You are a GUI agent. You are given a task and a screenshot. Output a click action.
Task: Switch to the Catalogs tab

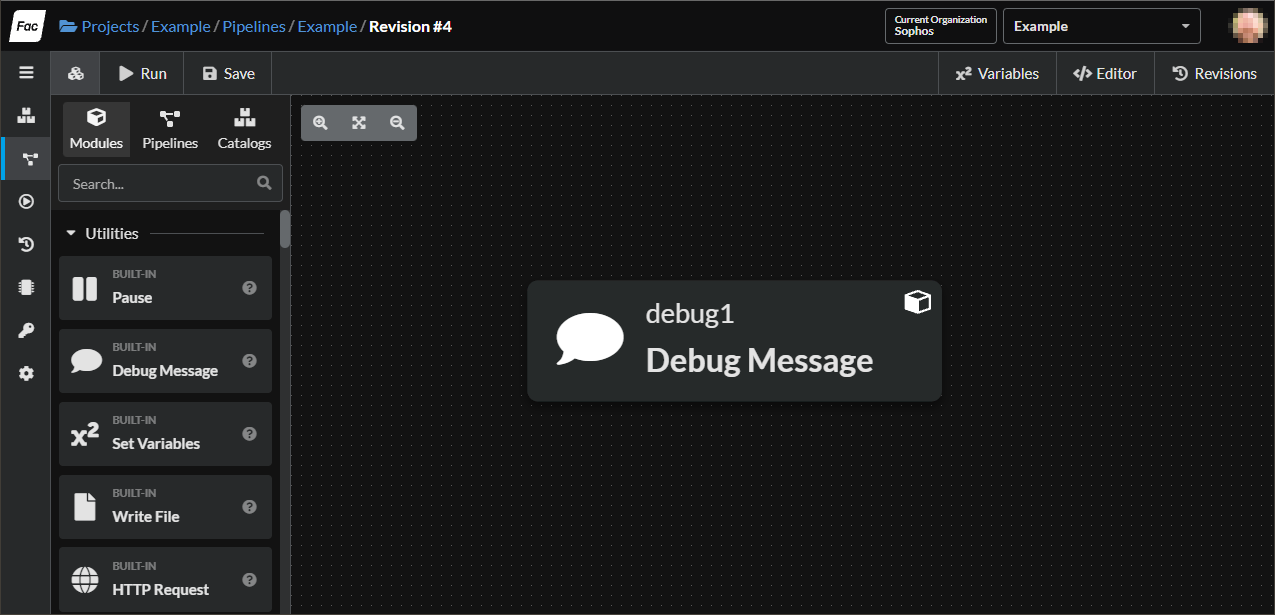click(x=244, y=130)
